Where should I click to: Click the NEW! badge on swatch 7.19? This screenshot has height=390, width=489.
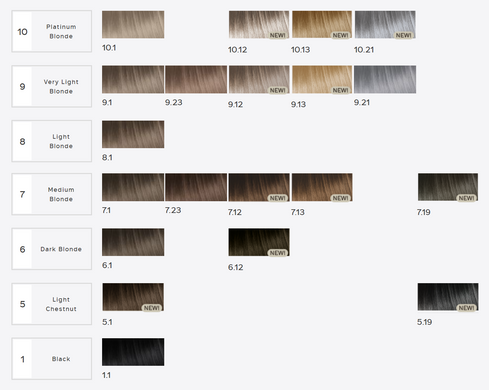(x=466, y=198)
